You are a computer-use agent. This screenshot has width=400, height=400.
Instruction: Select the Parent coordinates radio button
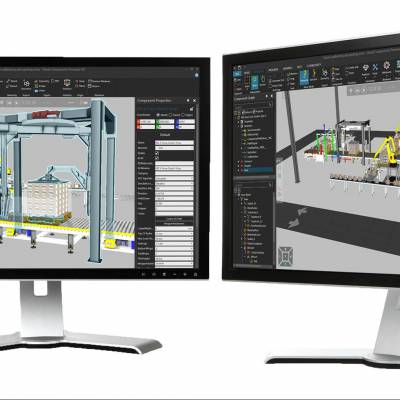pyautogui.click(x=170, y=115)
